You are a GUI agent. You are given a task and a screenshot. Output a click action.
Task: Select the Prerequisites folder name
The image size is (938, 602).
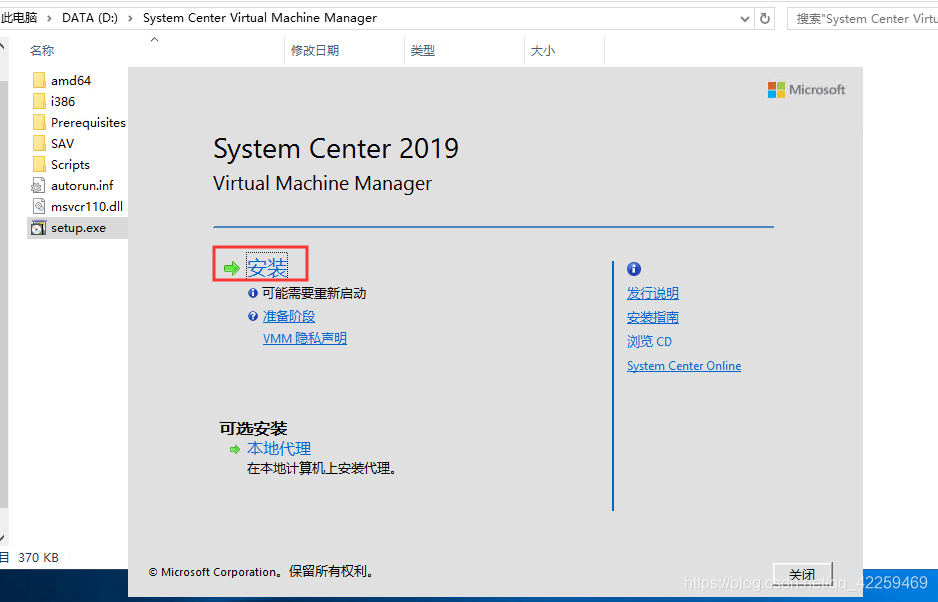(x=88, y=122)
